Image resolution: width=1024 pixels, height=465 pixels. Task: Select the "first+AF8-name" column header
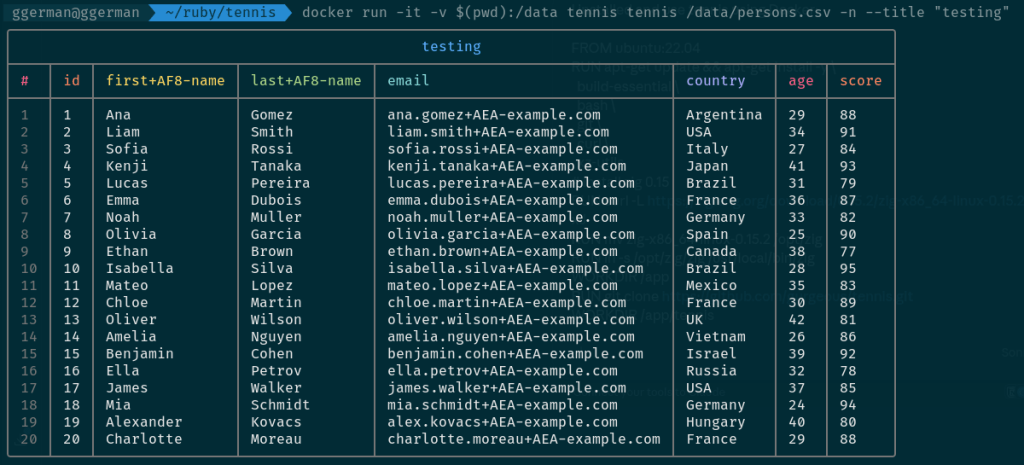coord(165,81)
